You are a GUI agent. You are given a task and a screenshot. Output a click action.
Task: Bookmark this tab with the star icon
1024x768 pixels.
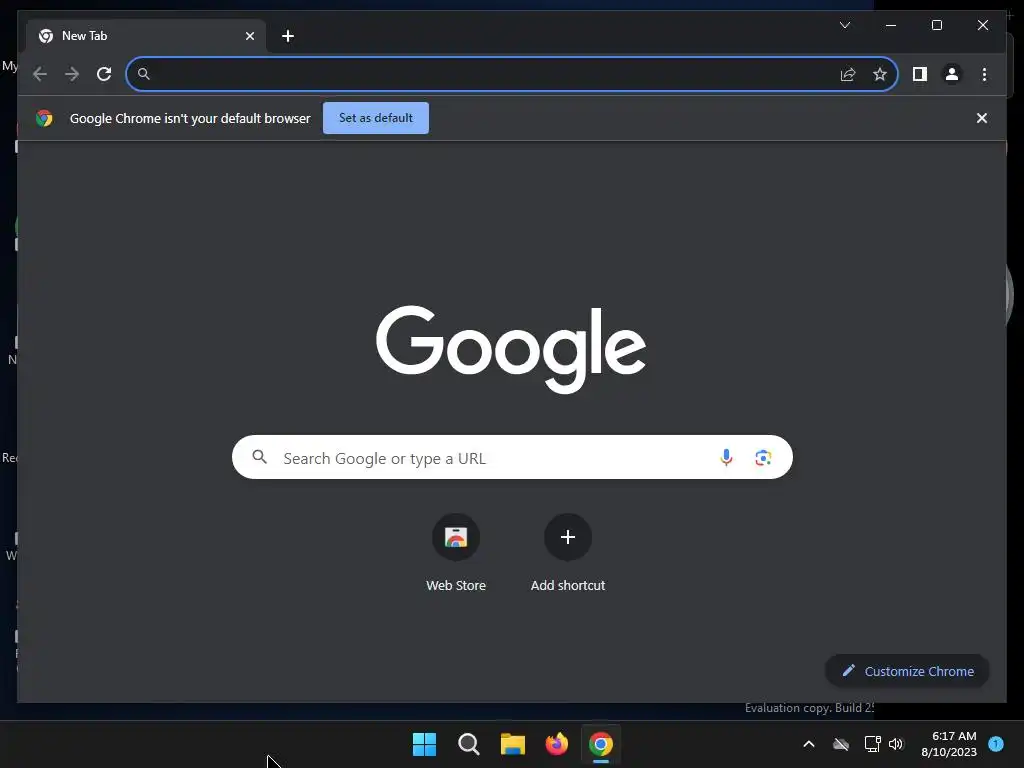tap(880, 74)
